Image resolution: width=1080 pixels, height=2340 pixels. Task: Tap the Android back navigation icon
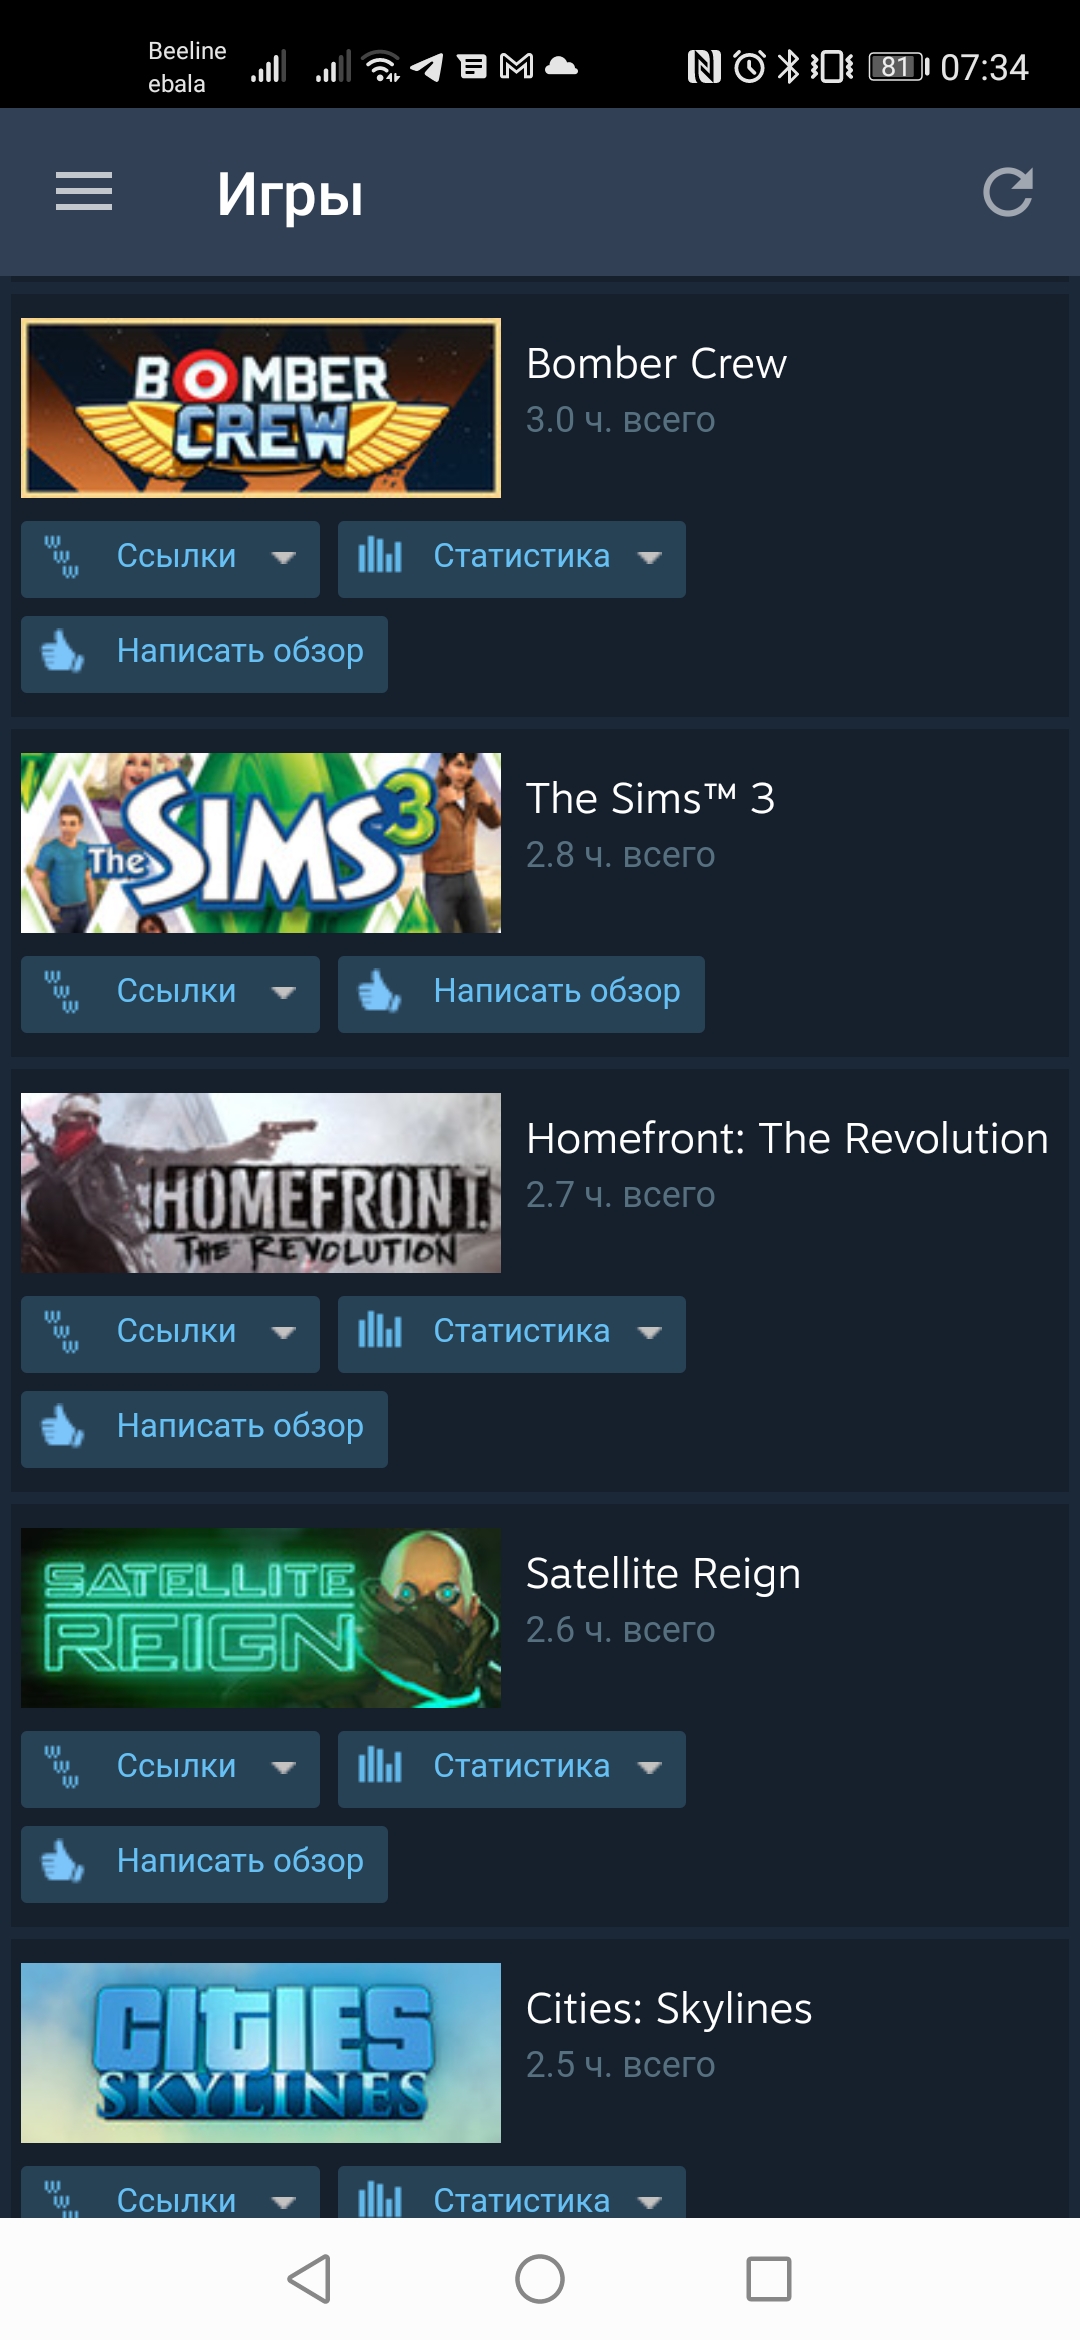tap(309, 2279)
